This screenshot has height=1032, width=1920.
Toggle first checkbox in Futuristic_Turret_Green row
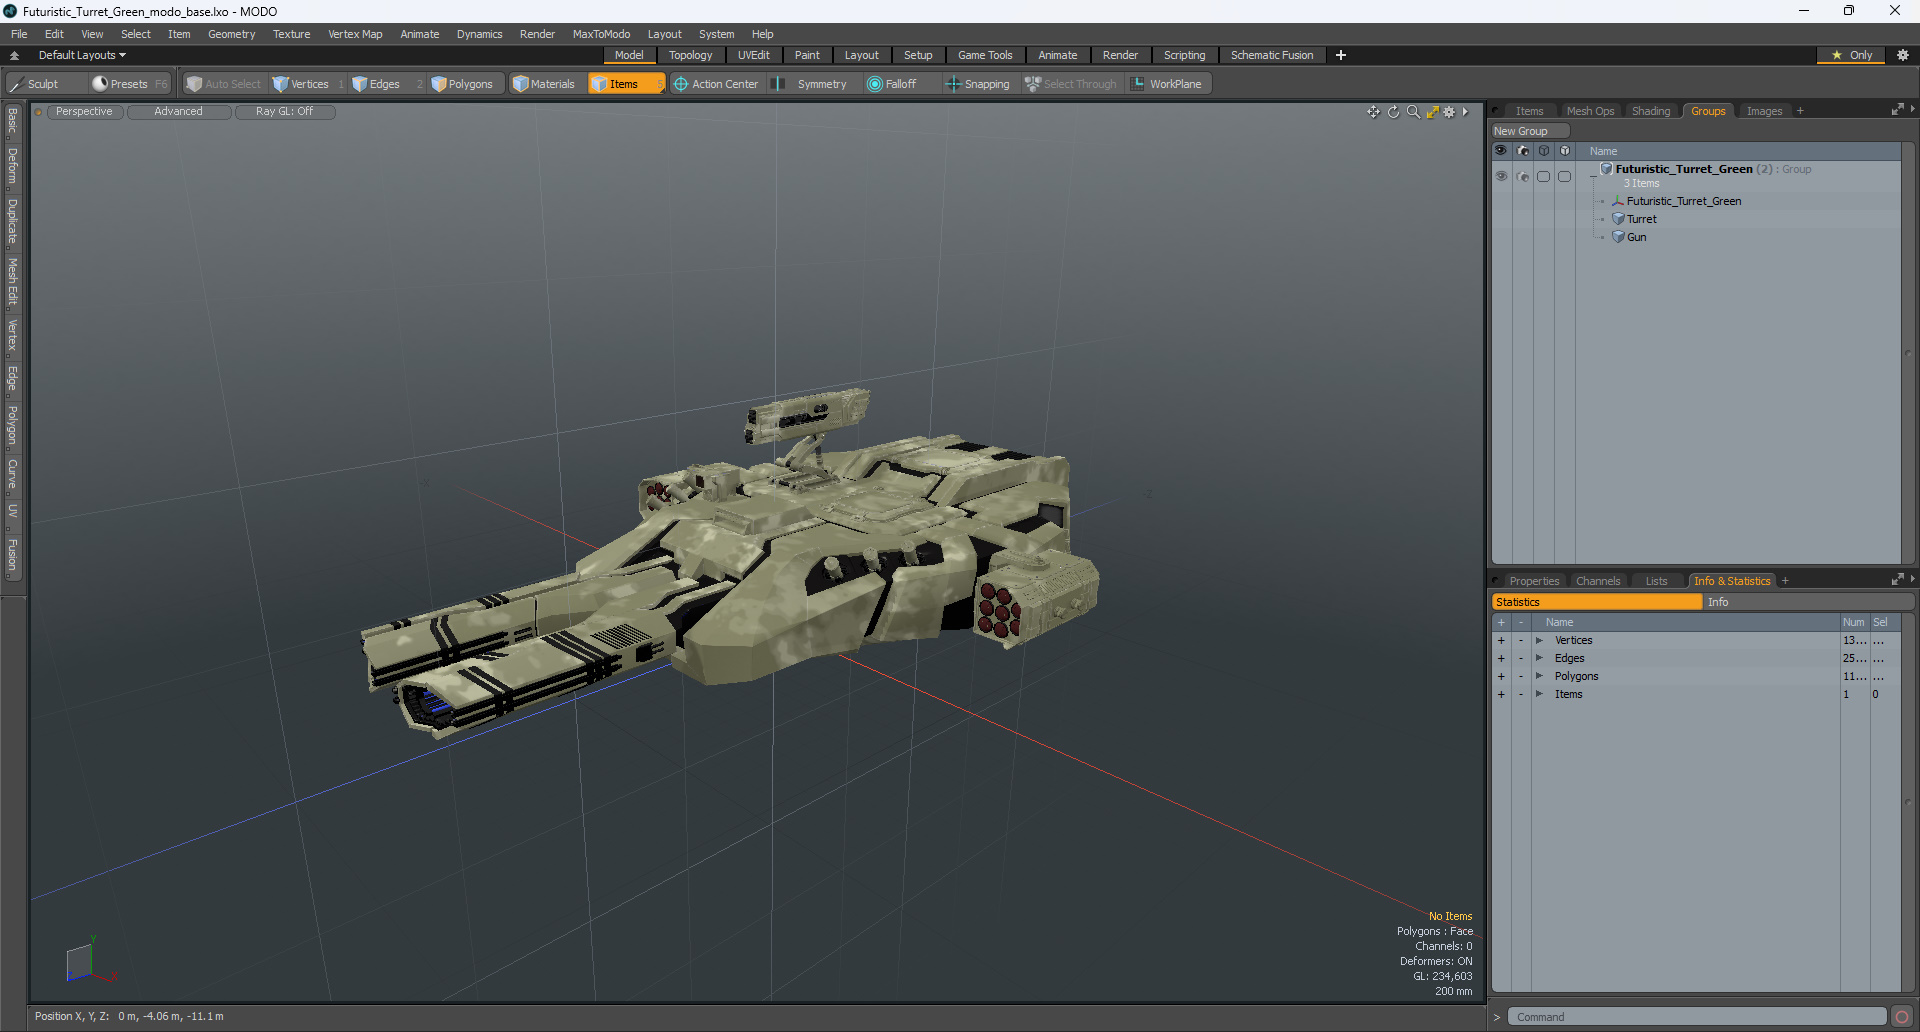pyautogui.click(x=1543, y=176)
